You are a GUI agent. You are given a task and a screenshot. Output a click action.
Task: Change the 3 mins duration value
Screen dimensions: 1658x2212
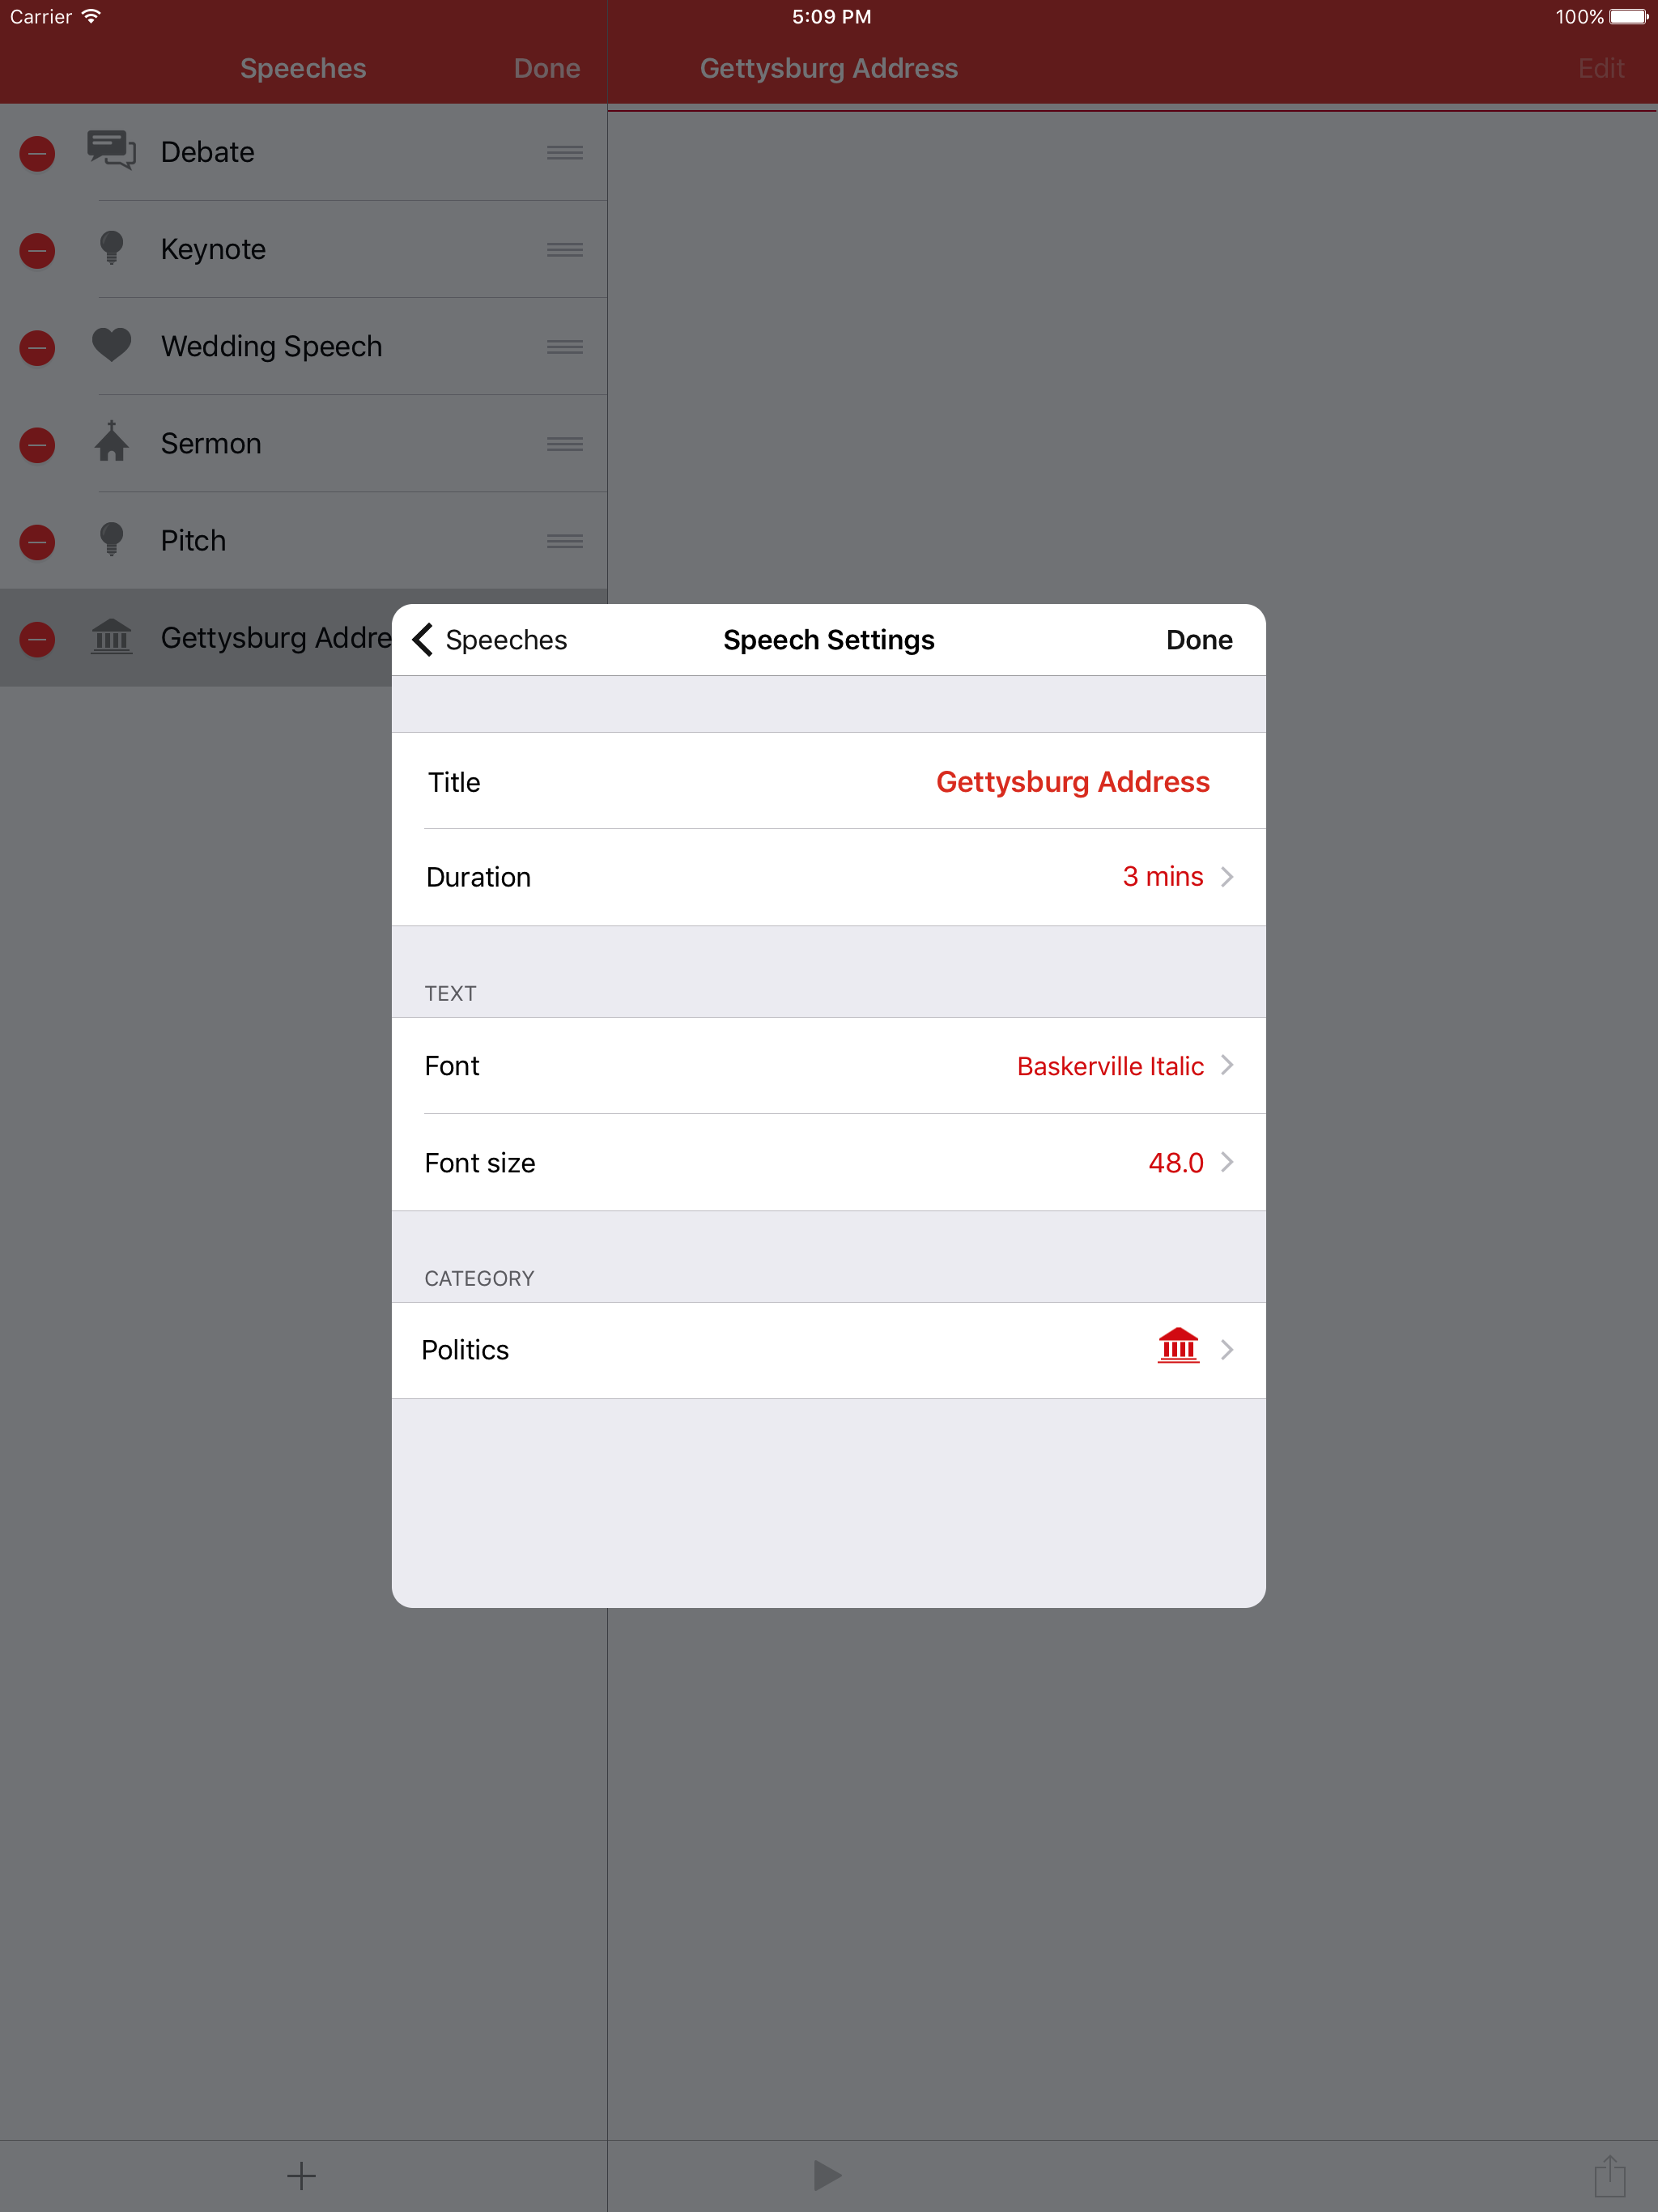point(1162,877)
